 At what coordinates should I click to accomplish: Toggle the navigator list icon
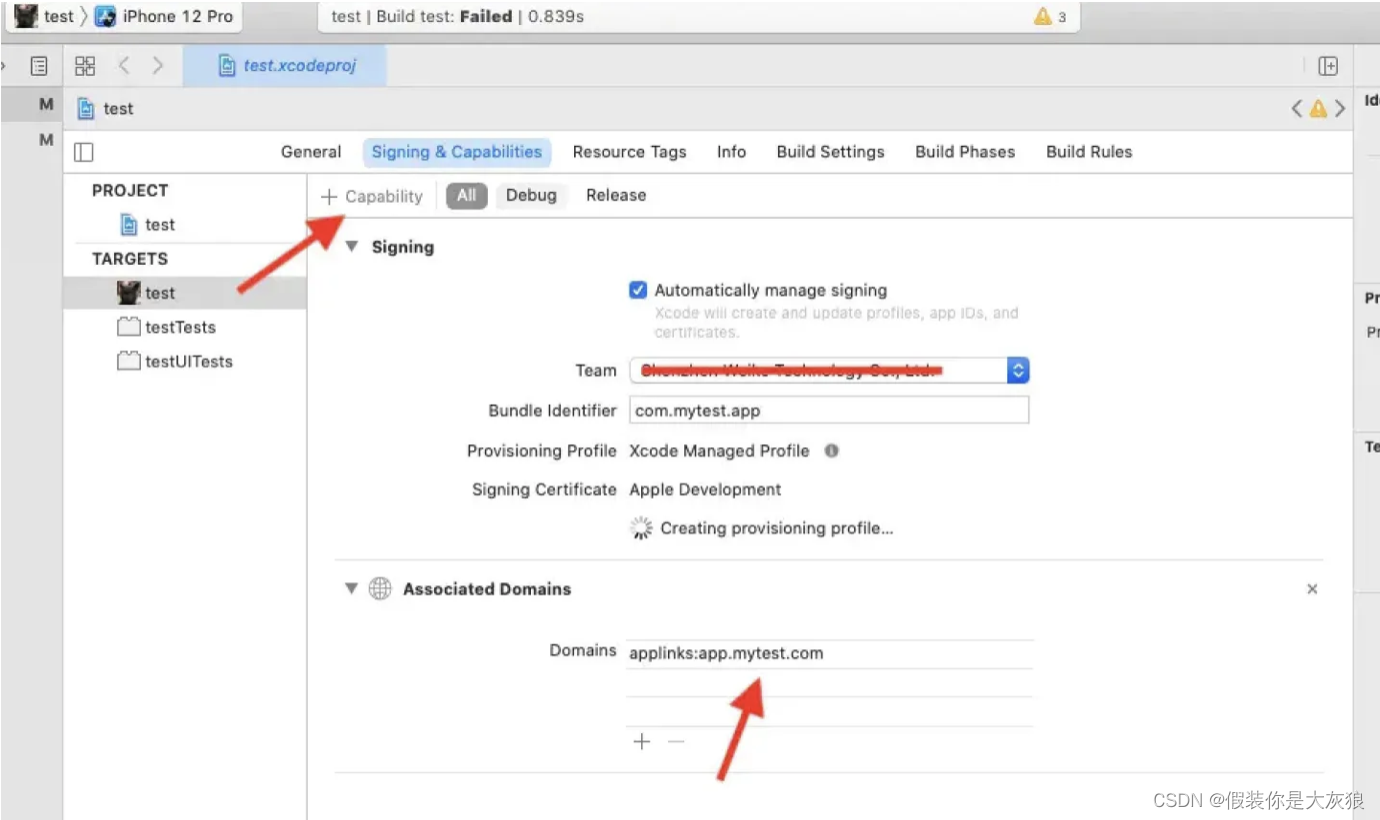(39, 66)
